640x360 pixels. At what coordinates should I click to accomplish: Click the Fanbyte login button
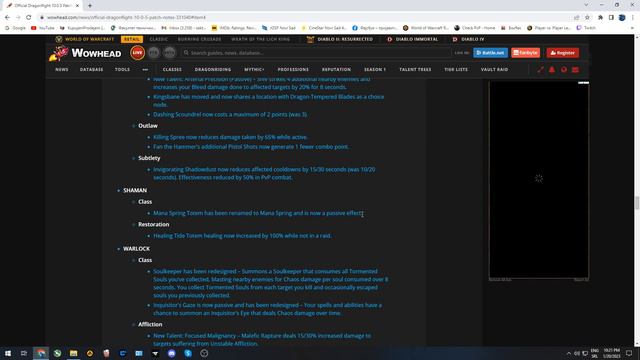point(525,53)
